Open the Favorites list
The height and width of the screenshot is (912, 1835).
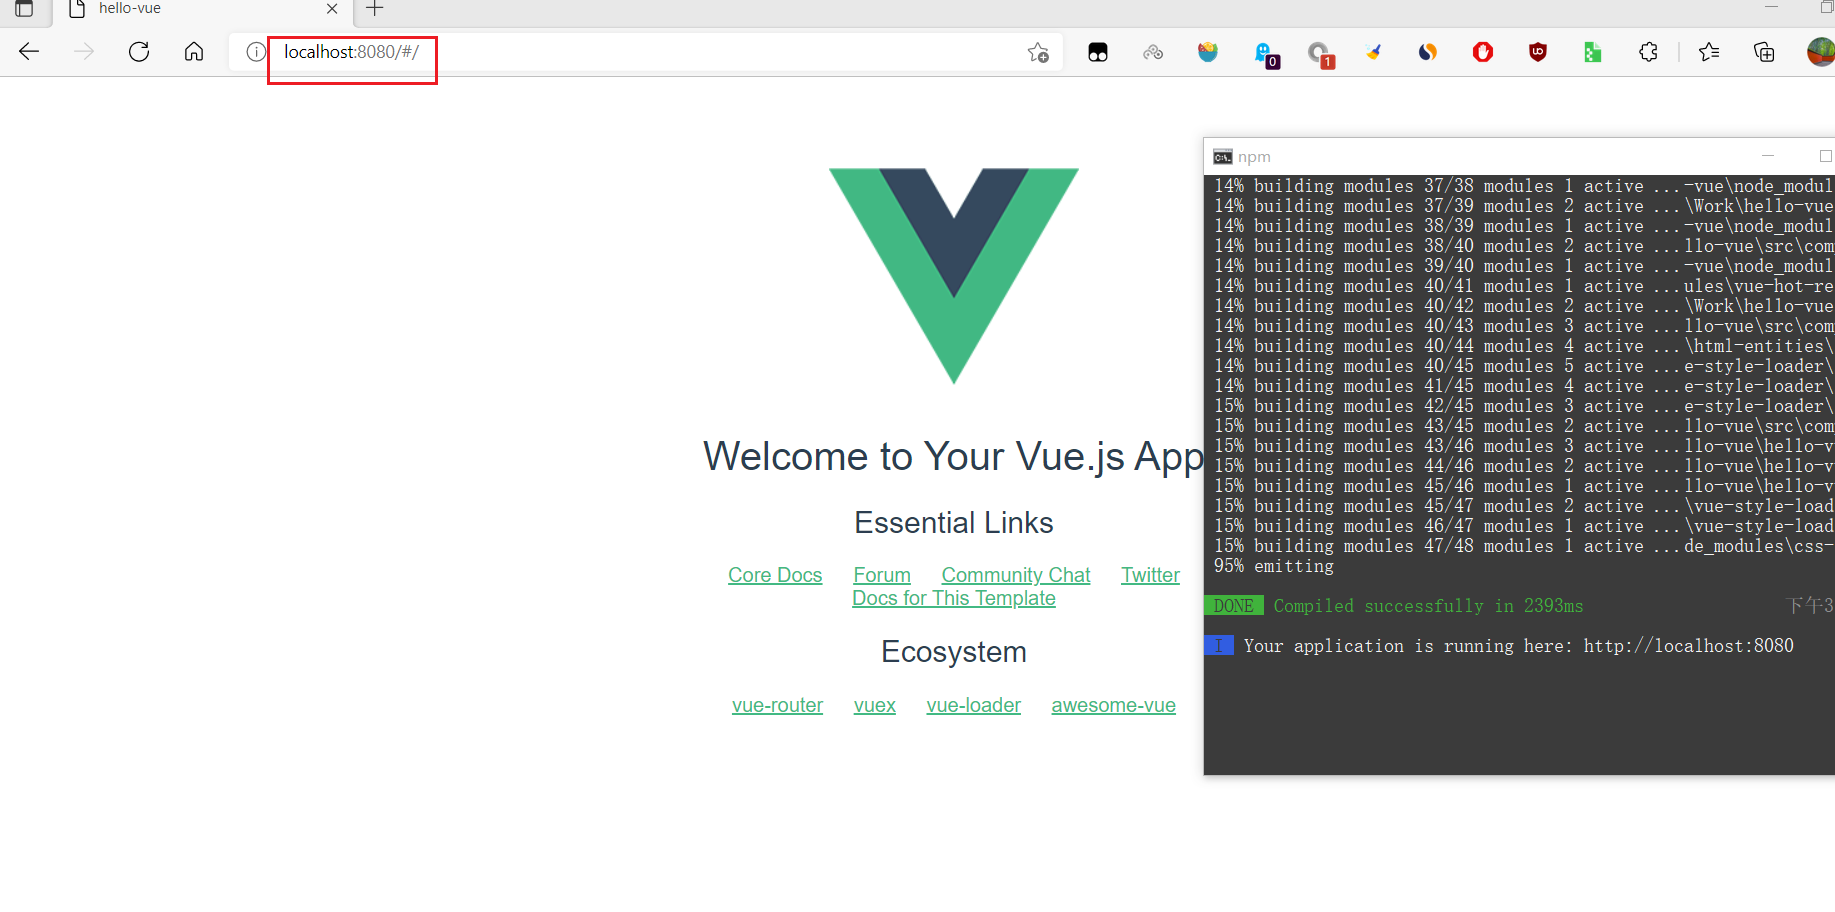(x=1709, y=52)
